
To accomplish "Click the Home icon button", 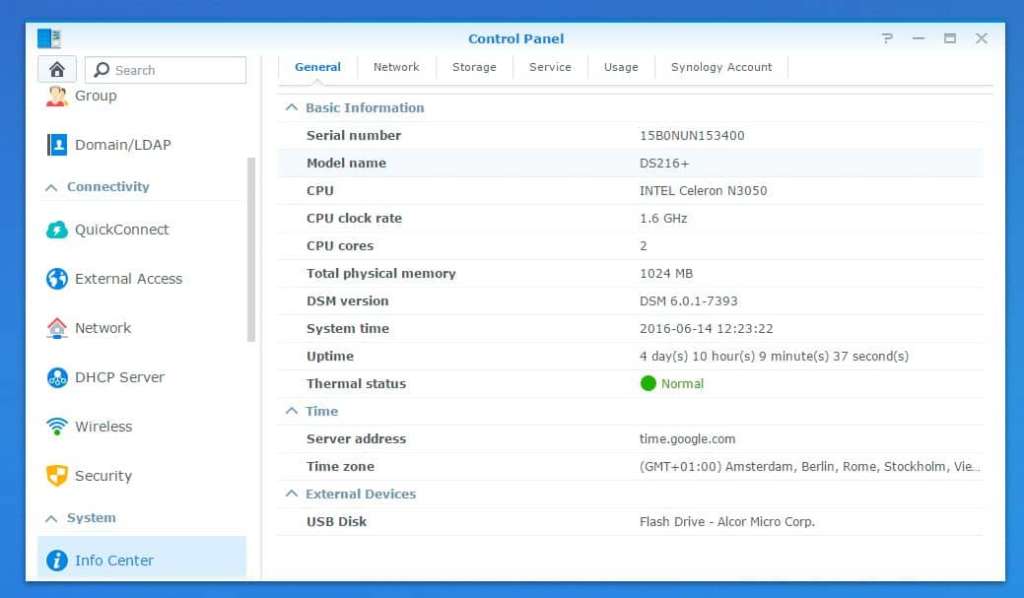I will pyautogui.click(x=57, y=70).
